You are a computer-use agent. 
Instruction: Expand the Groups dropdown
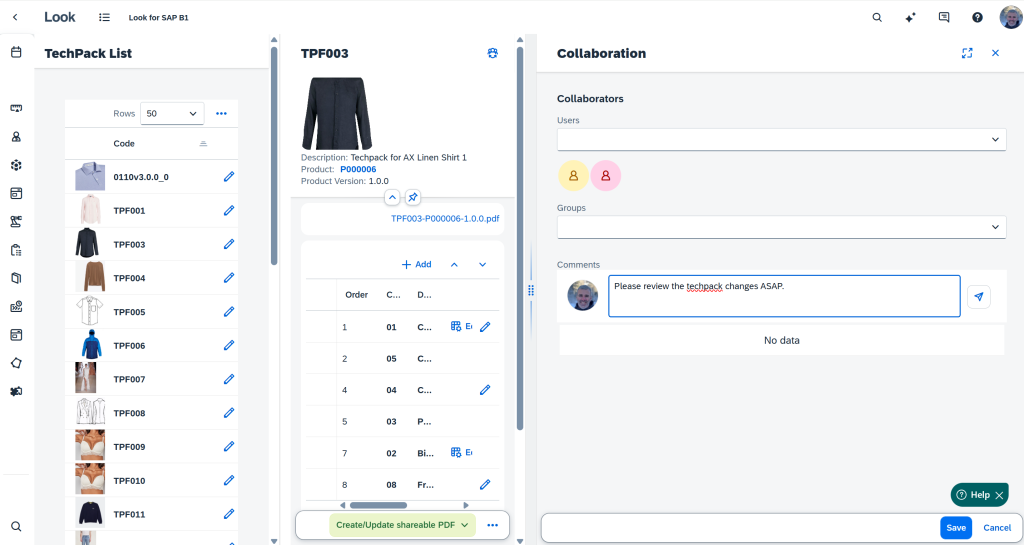[781, 228]
